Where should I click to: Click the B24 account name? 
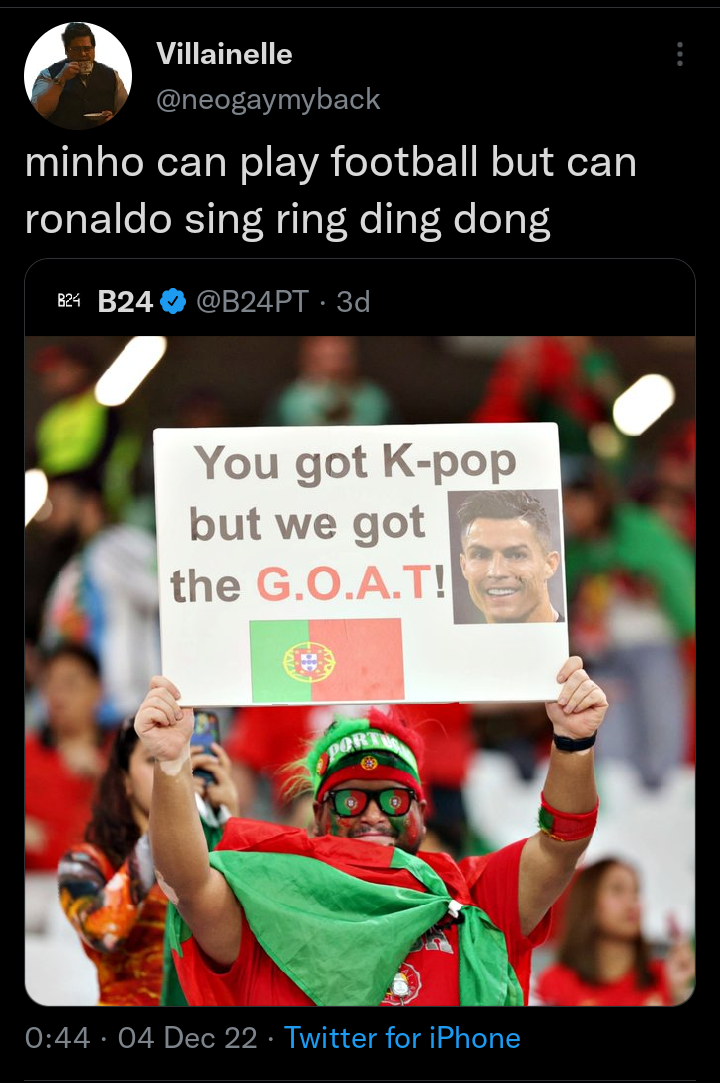pyautogui.click(x=125, y=301)
